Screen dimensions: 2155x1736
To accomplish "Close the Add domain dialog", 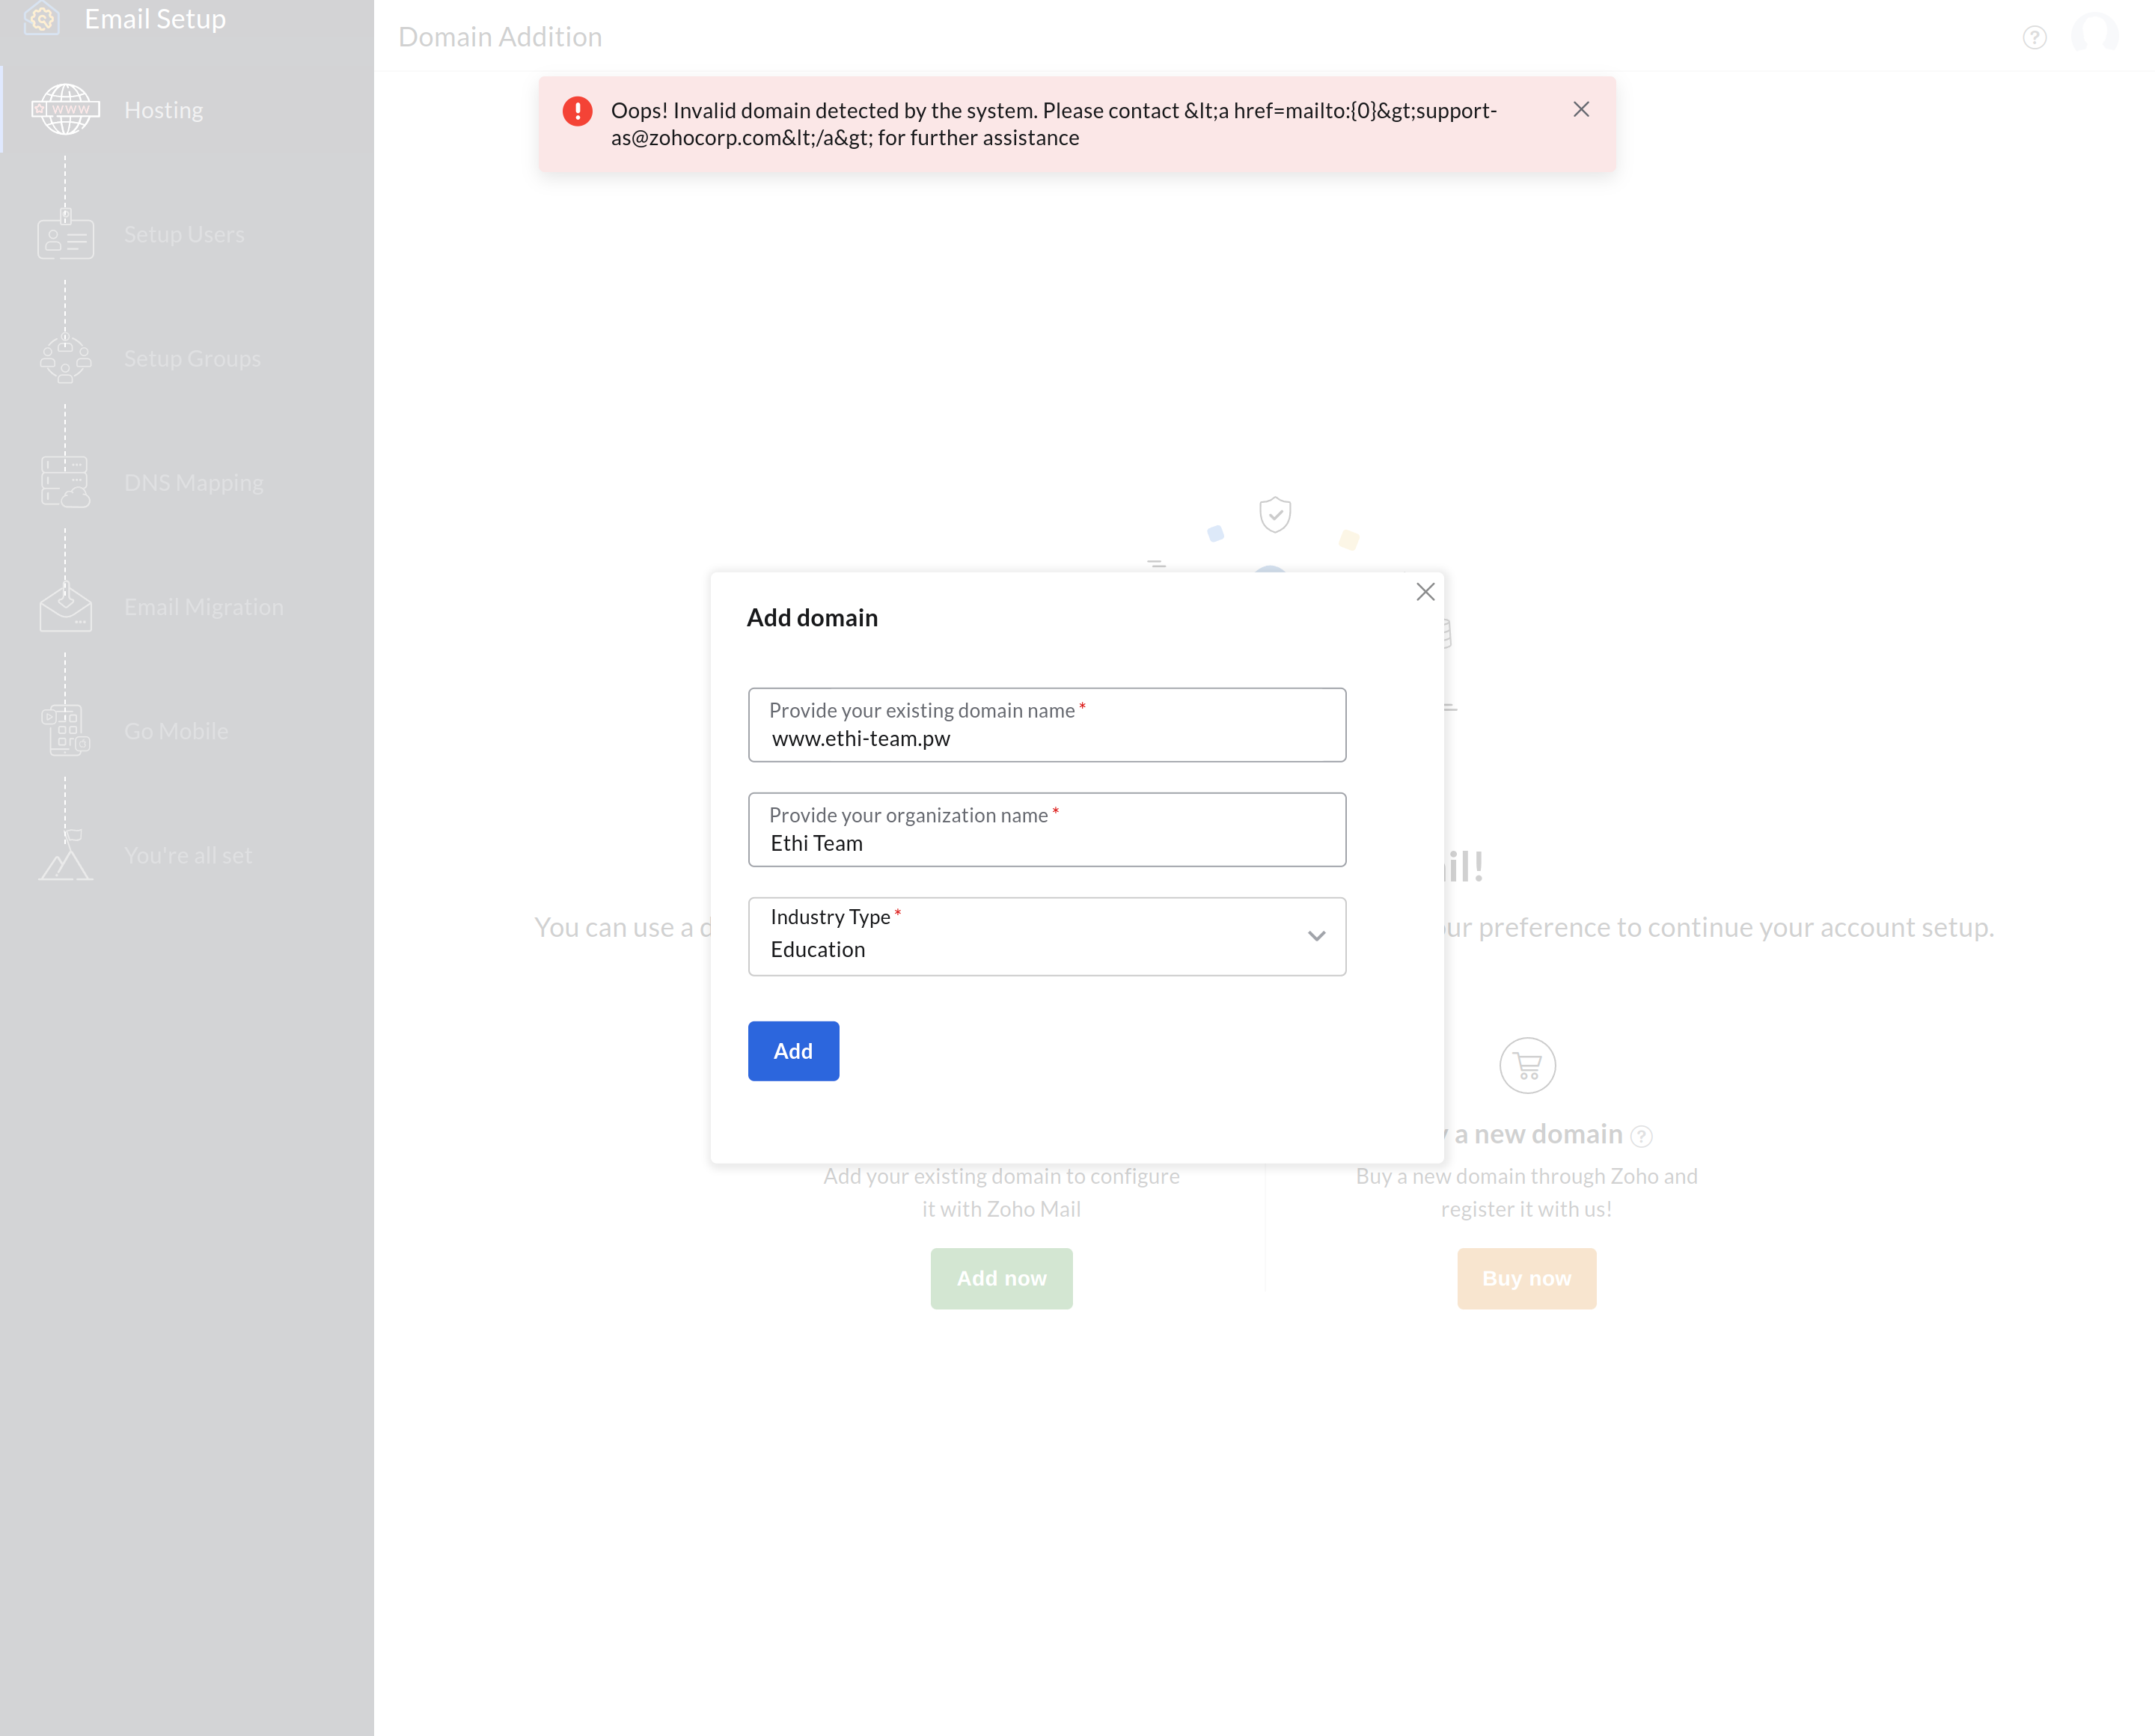I will pyautogui.click(x=1425, y=592).
